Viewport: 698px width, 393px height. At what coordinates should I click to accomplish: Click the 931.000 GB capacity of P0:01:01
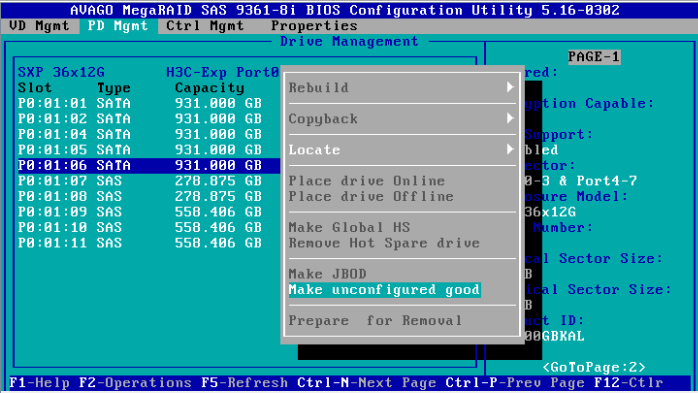[x=218, y=103]
